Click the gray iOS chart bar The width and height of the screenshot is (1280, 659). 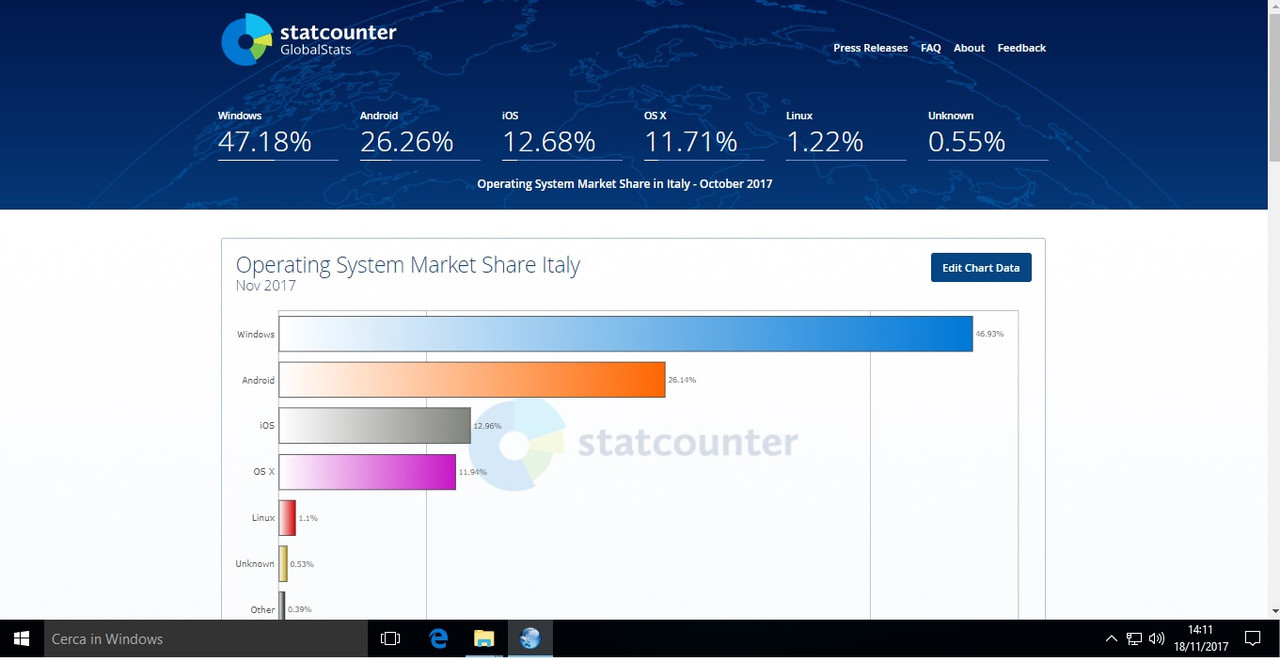(x=375, y=426)
